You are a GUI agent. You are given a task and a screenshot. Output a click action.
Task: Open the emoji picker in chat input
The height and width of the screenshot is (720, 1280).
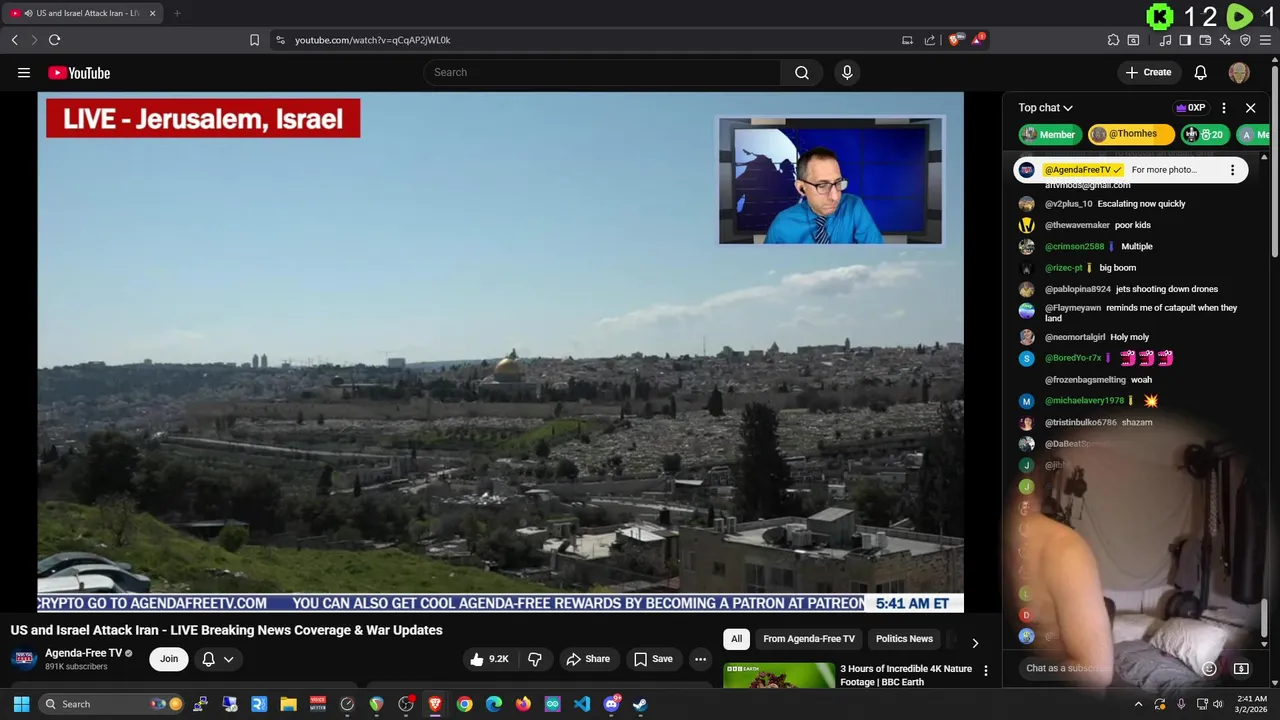pos(1209,668)
